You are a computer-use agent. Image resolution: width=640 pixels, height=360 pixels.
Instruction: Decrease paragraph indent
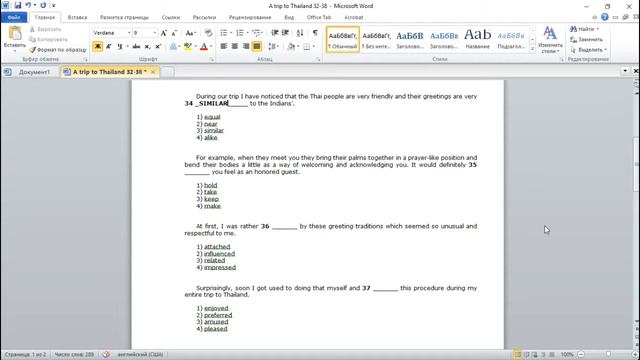pyautogui.click(x=275, y=33)
